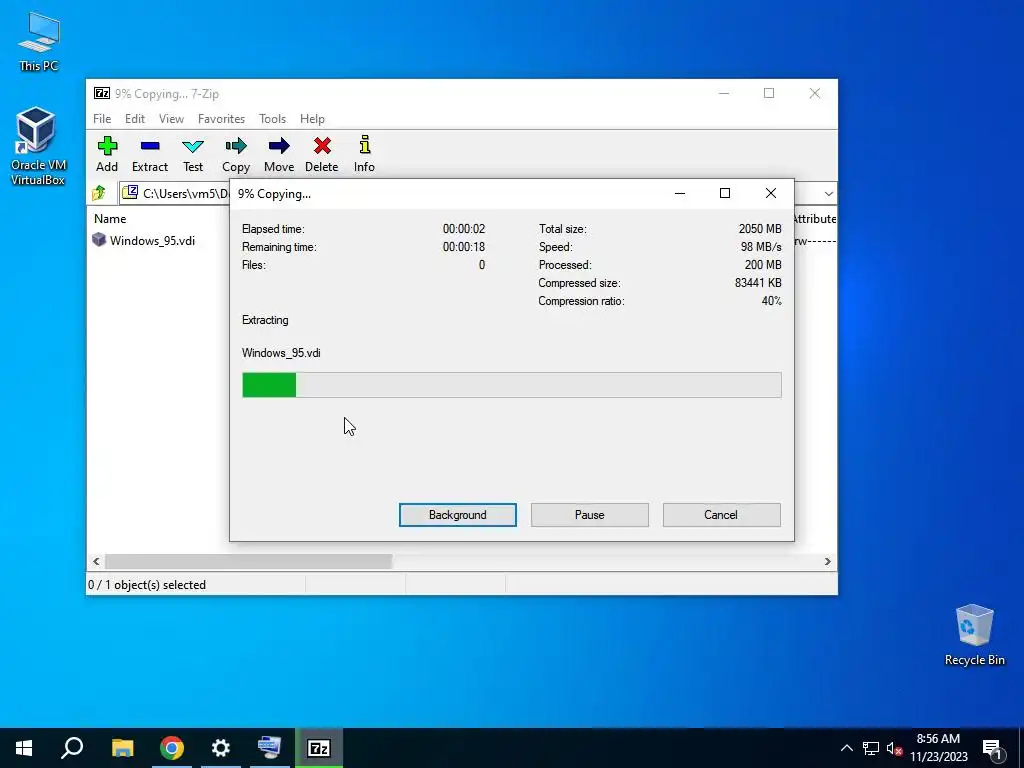
Task: Select the Windows_95.vdi file name
Action: click(x=152, y=240)
